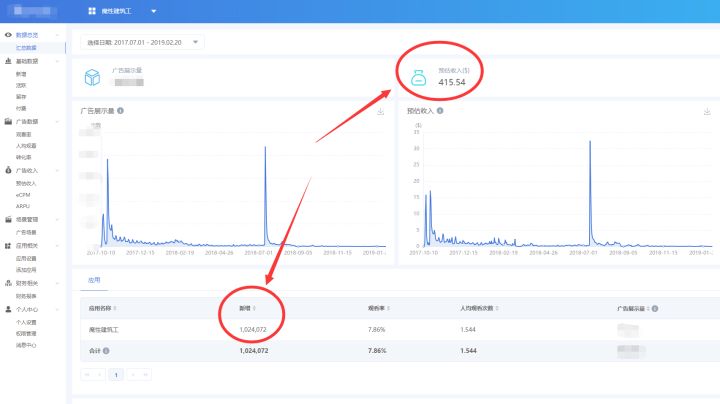
Task: Click the app grid icon in the top bar
Action: coord(92,11)
